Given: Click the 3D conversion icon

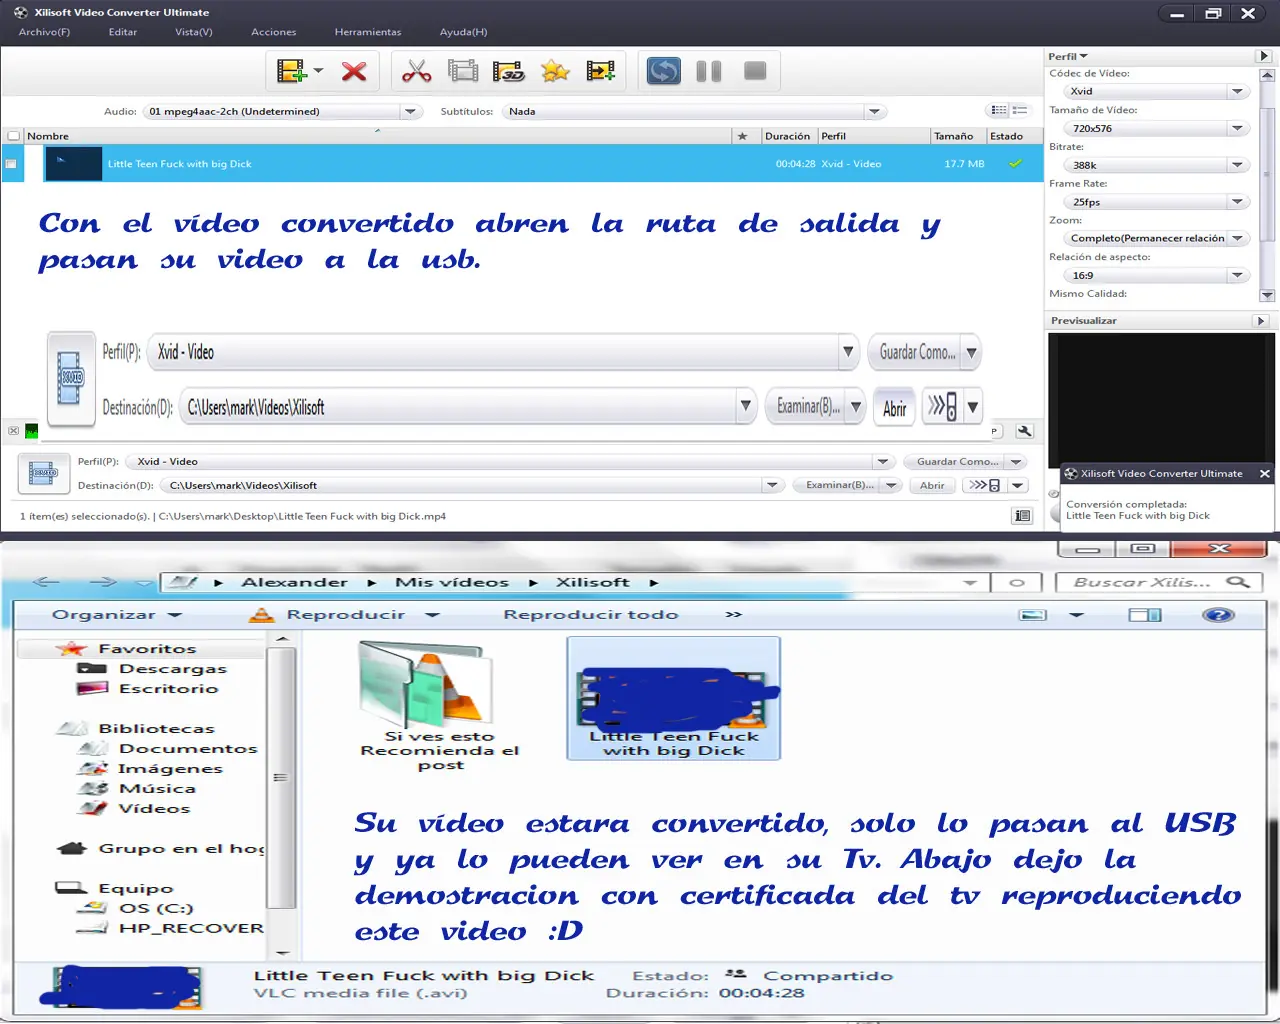Looking at the screenshot, I should point(509,71).
